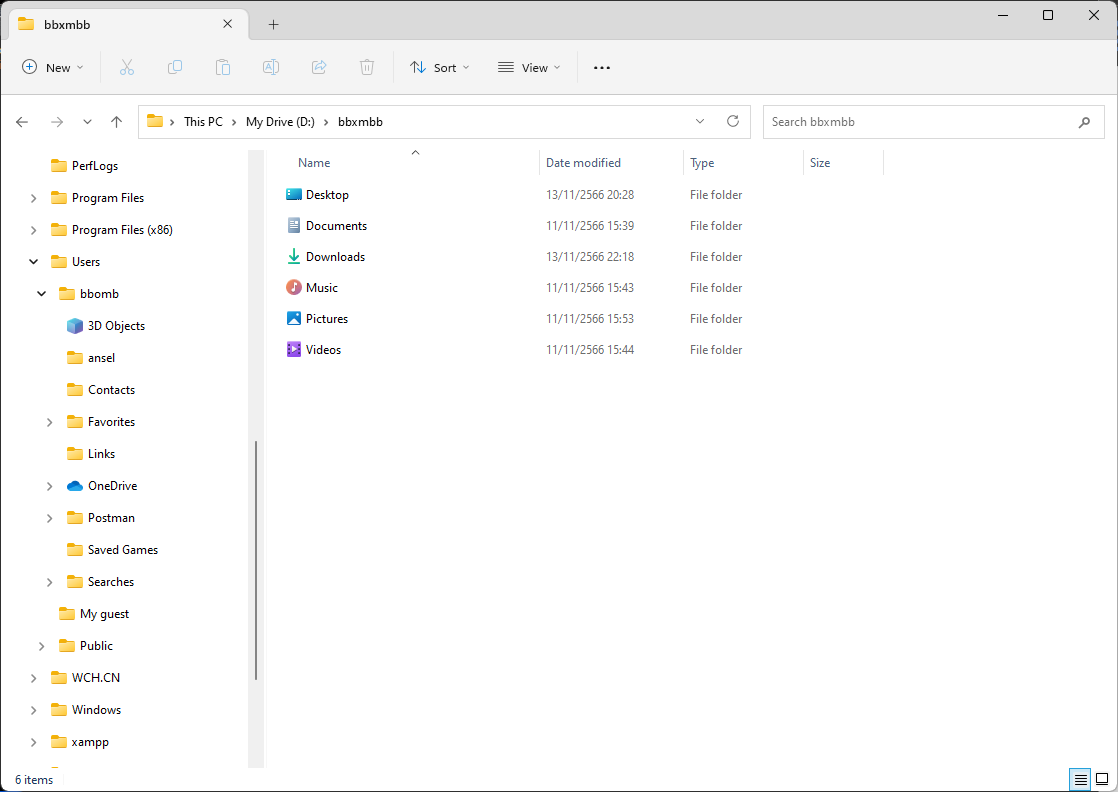
Task: Click the New button
Action: pyautogui.click(x=53, y=67)
